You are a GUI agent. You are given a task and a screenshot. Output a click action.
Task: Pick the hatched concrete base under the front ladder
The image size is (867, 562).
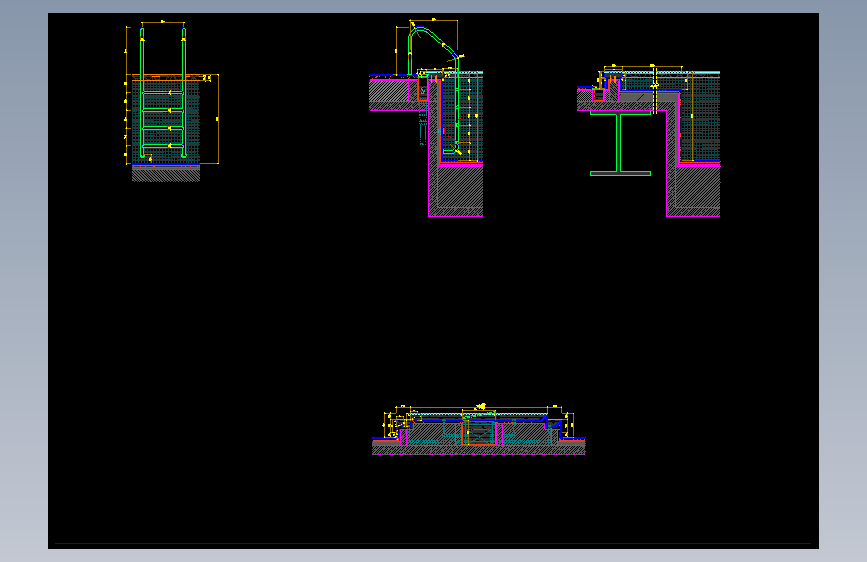coord(166,175)
